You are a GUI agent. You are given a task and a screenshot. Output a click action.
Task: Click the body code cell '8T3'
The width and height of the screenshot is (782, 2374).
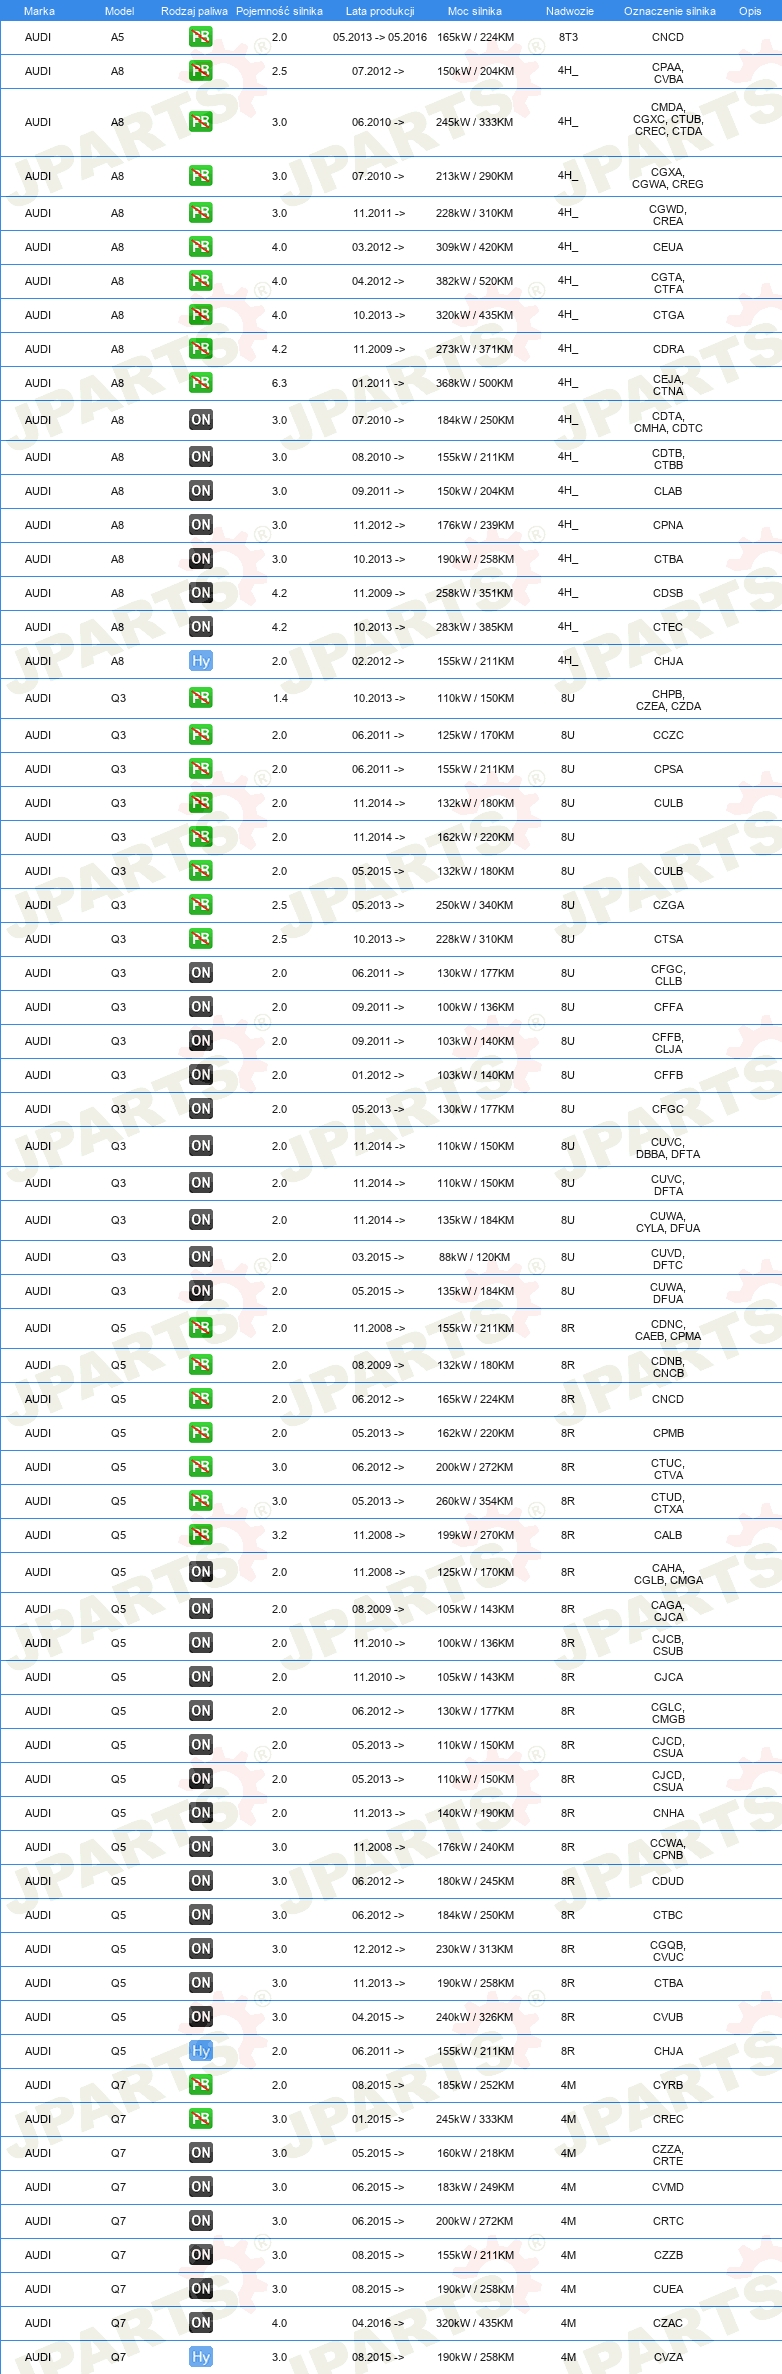point(568,37)
